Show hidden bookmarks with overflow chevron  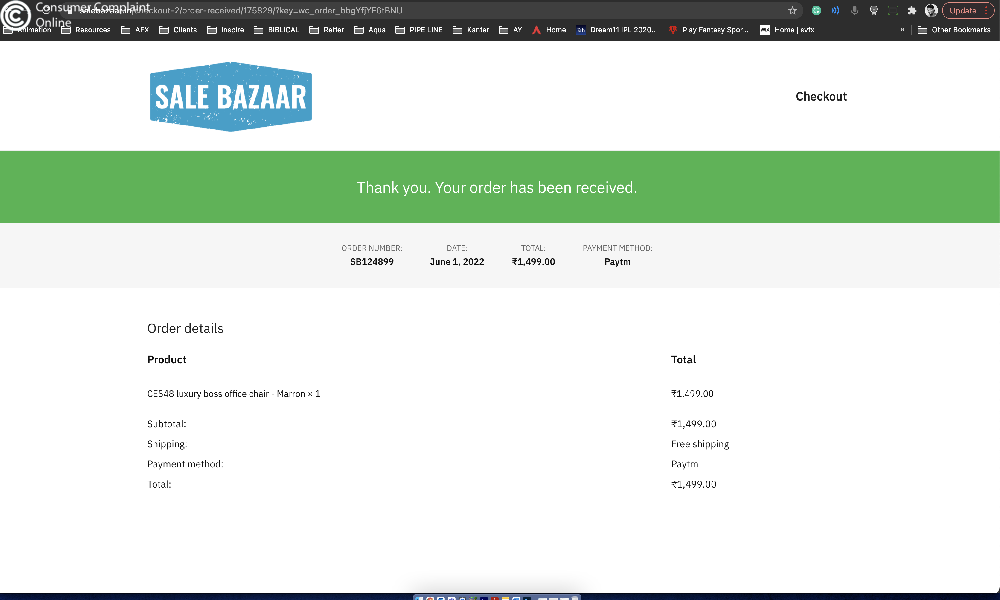(903, 30)
